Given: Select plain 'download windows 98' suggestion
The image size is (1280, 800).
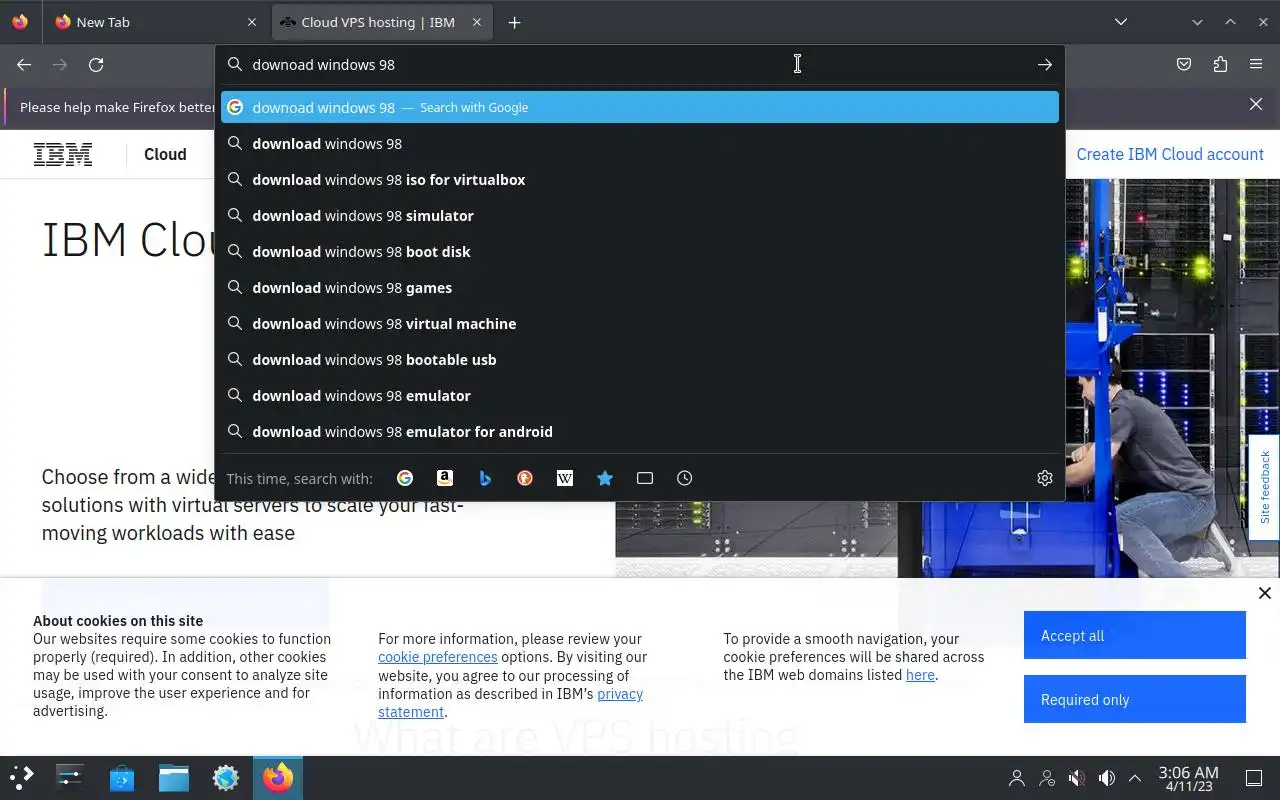Looking at the screenshot, I should [640, 144].
